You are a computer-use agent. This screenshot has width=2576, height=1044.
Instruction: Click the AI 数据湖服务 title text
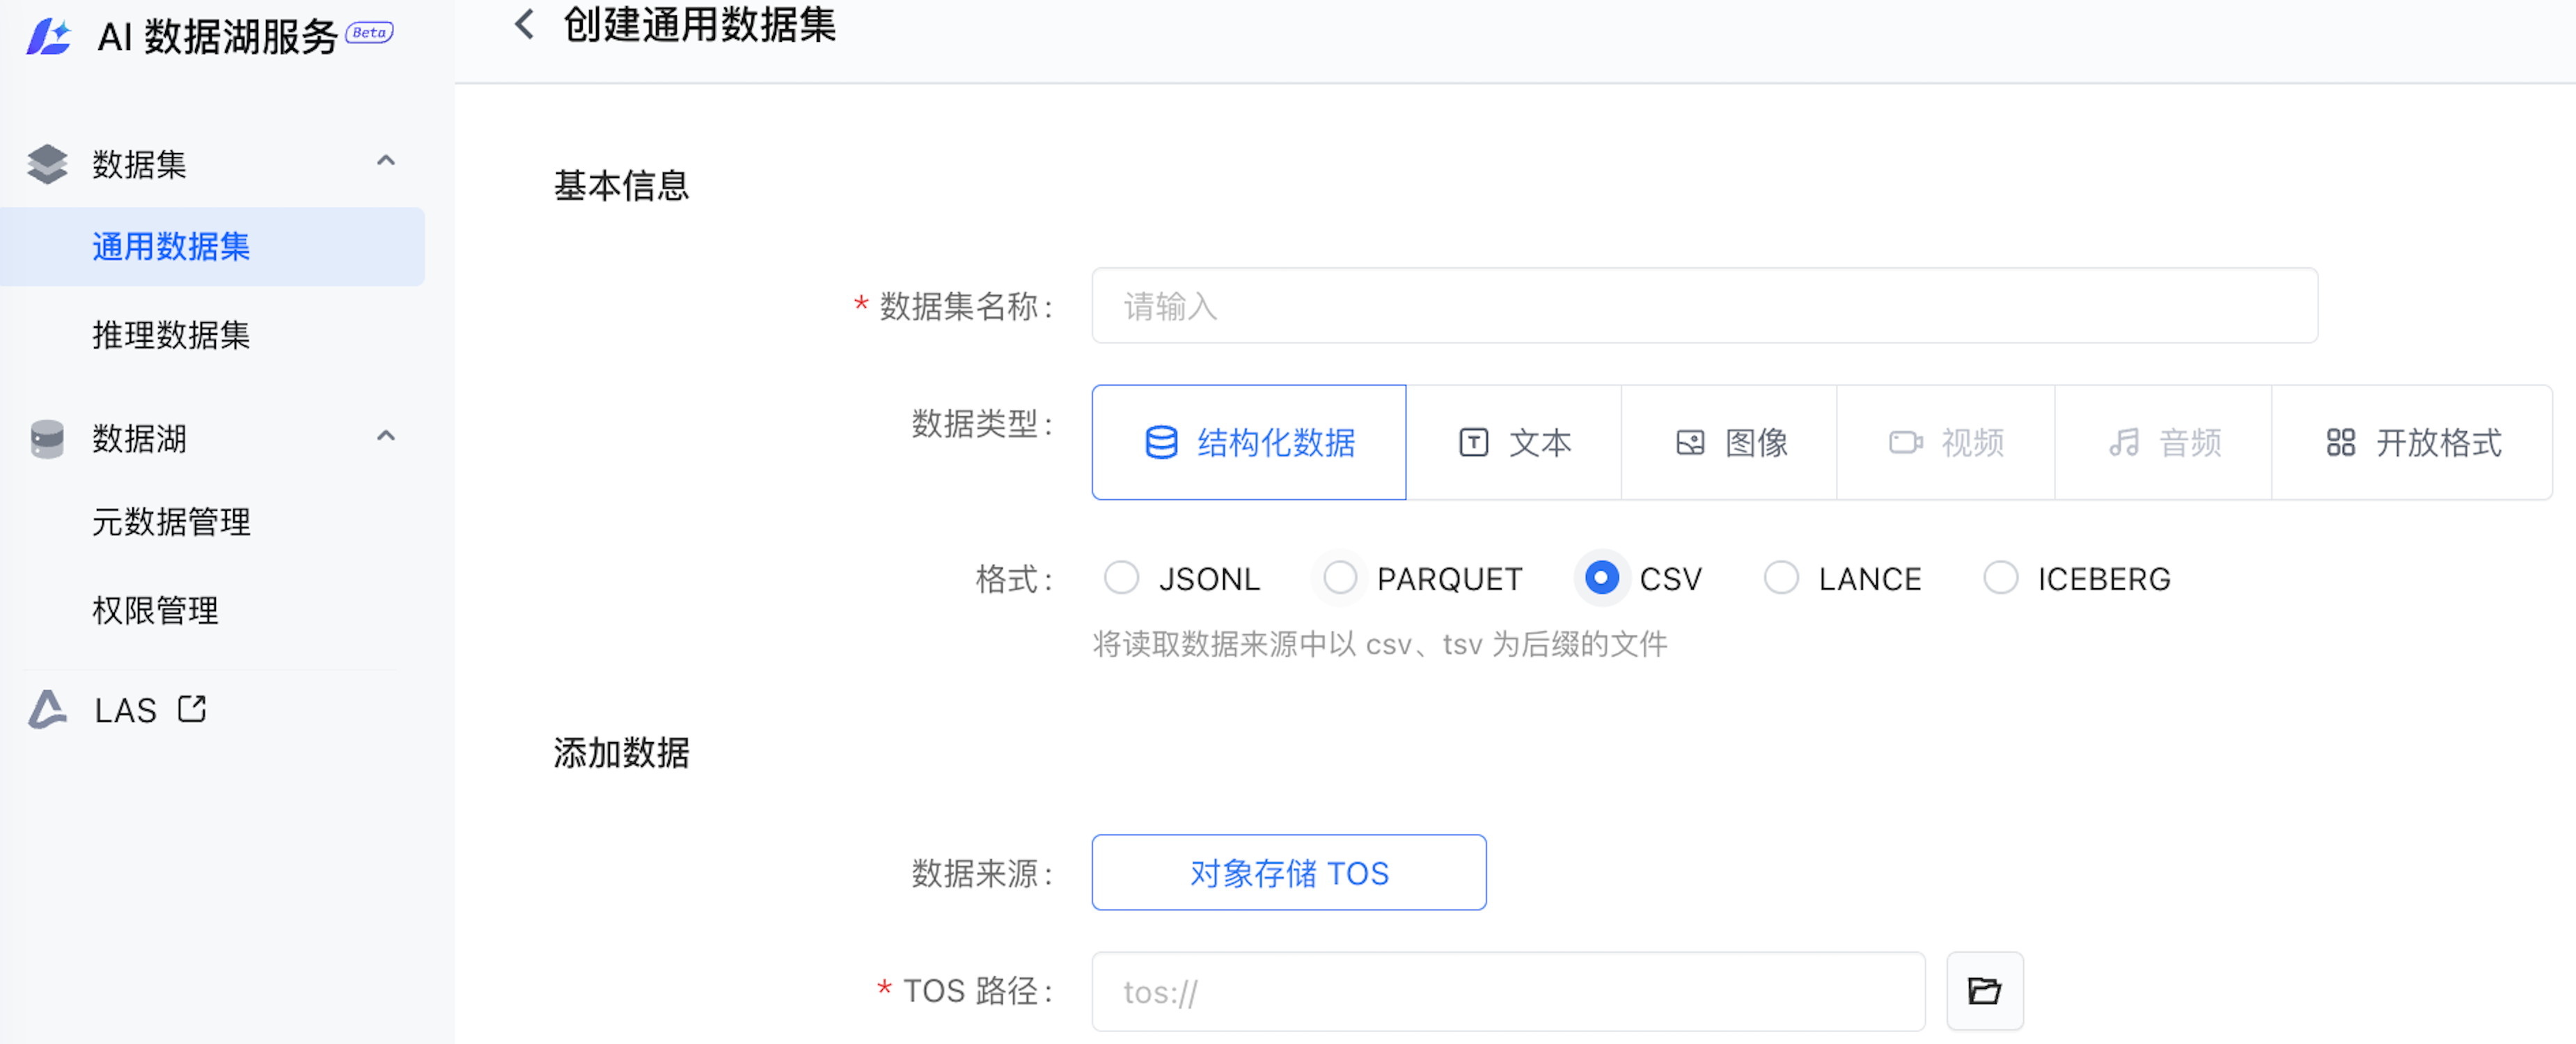coord(217,37)
